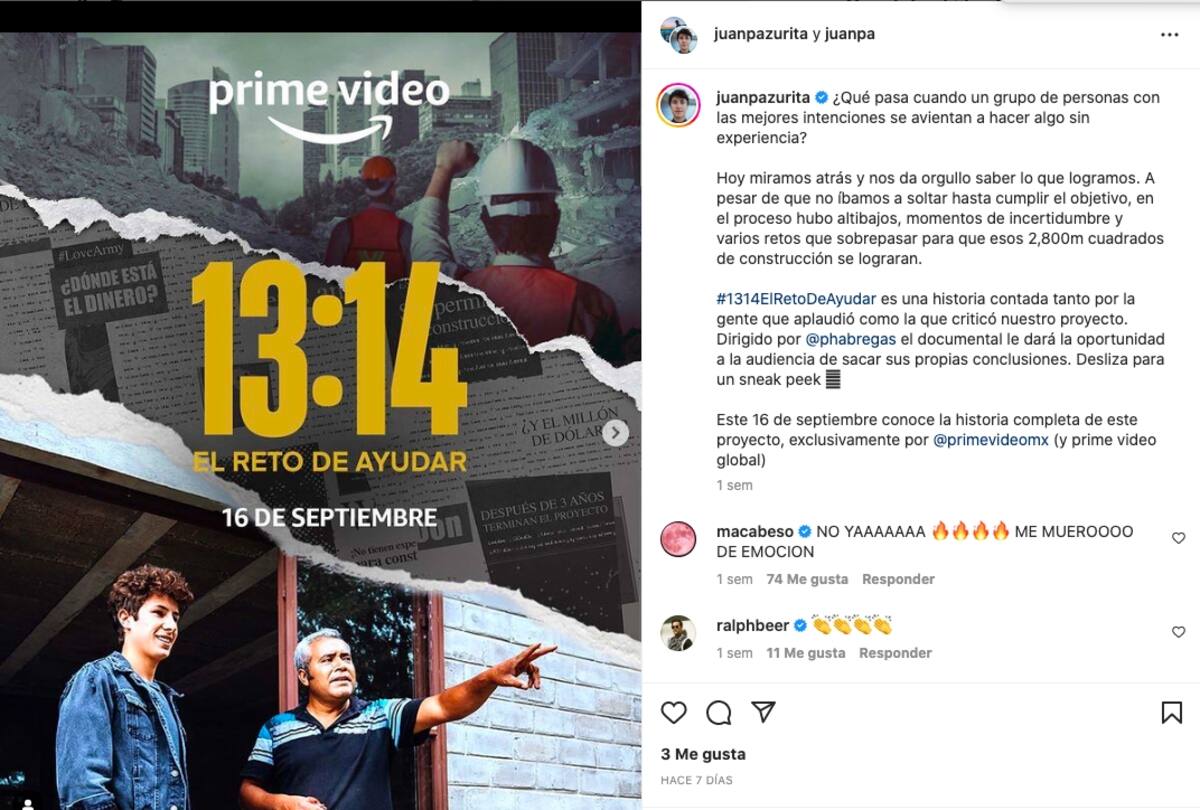Image resolution: width=1200 pixels, height=810 pixels.
Task: Open macabeso's avatar
Action: click(678, 539)
